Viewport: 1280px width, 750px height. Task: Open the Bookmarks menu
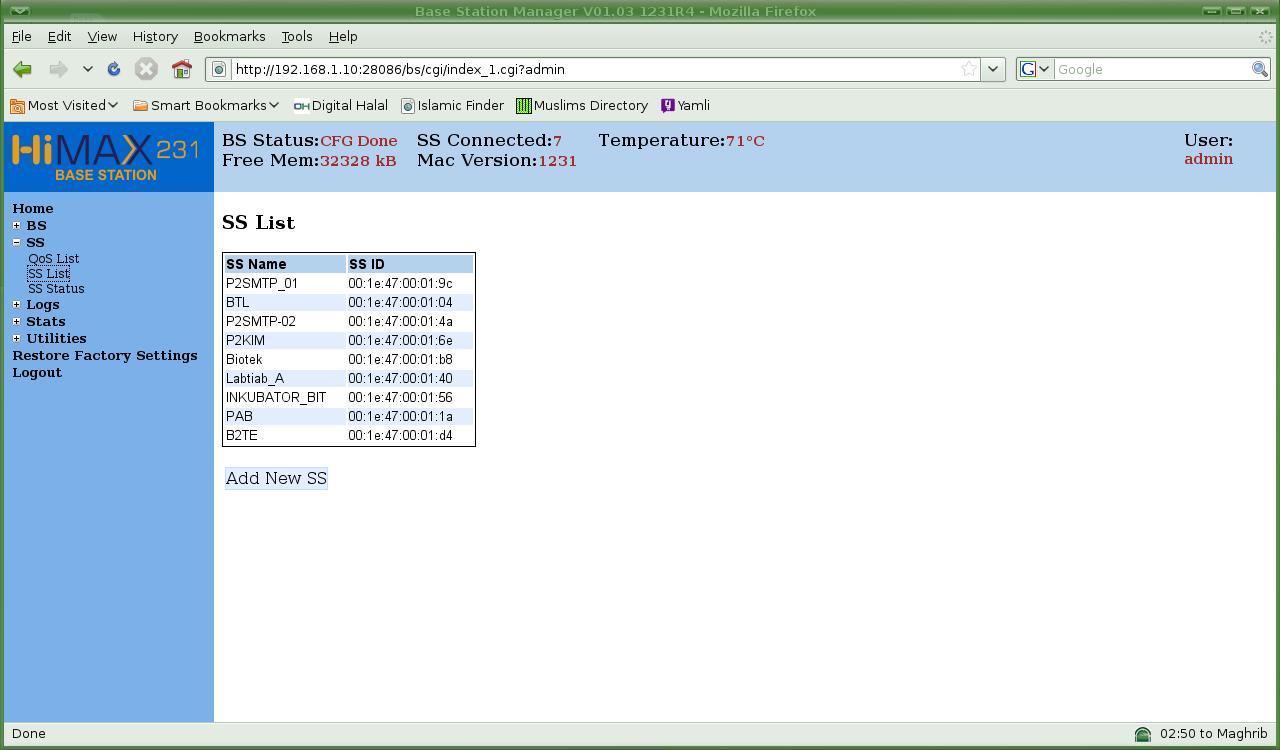click(x=229, y=36)
